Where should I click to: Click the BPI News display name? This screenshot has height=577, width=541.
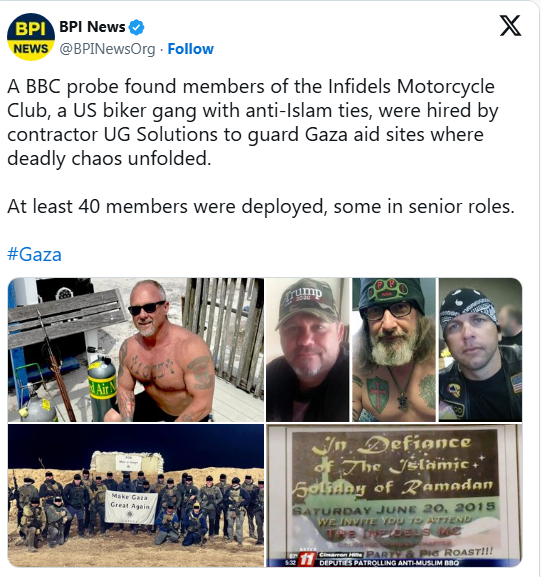pos(92,27)
